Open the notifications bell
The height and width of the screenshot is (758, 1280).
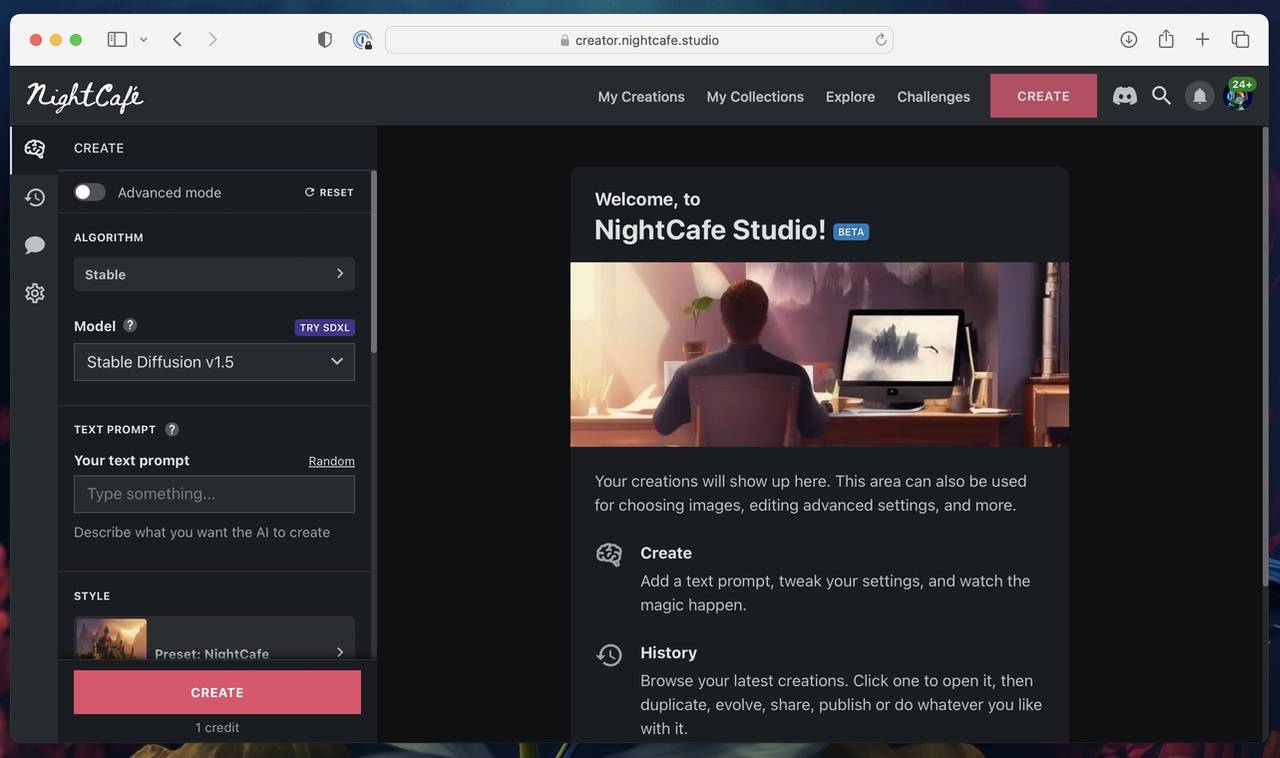click(x=1199, y=96)
